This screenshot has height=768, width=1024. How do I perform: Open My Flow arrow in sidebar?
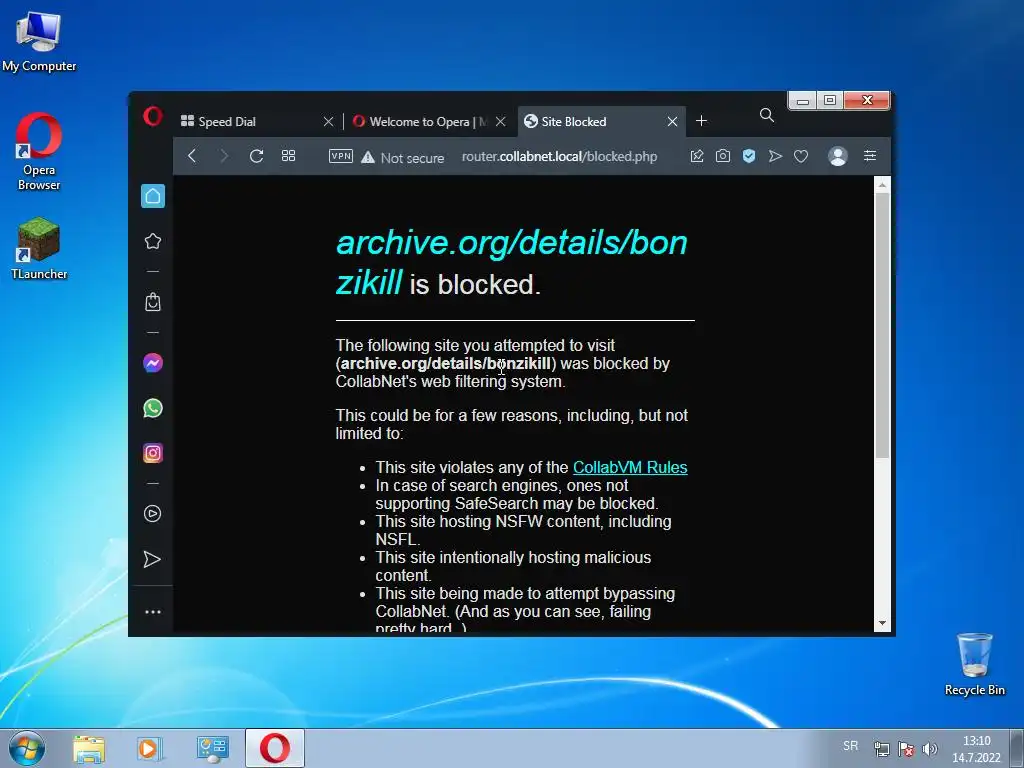[152, 559]
